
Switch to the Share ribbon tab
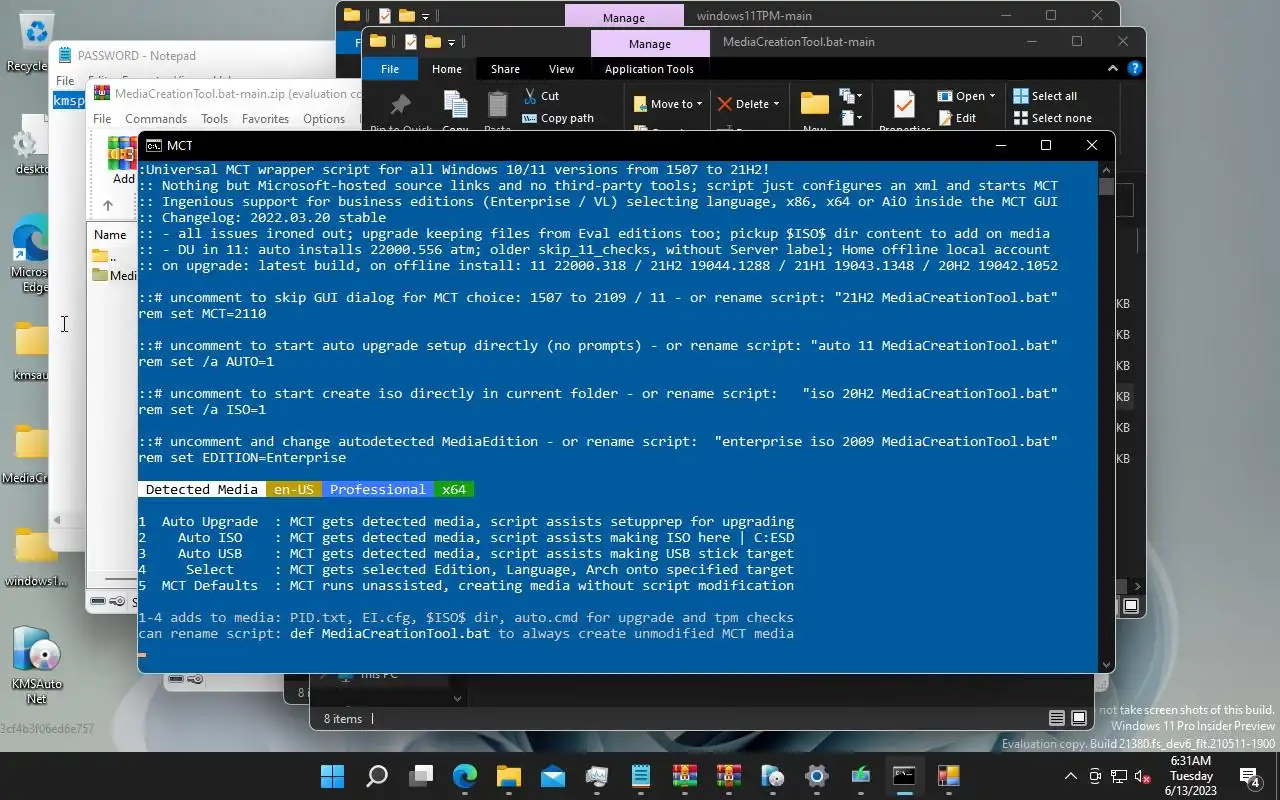[x=505, y=69]
